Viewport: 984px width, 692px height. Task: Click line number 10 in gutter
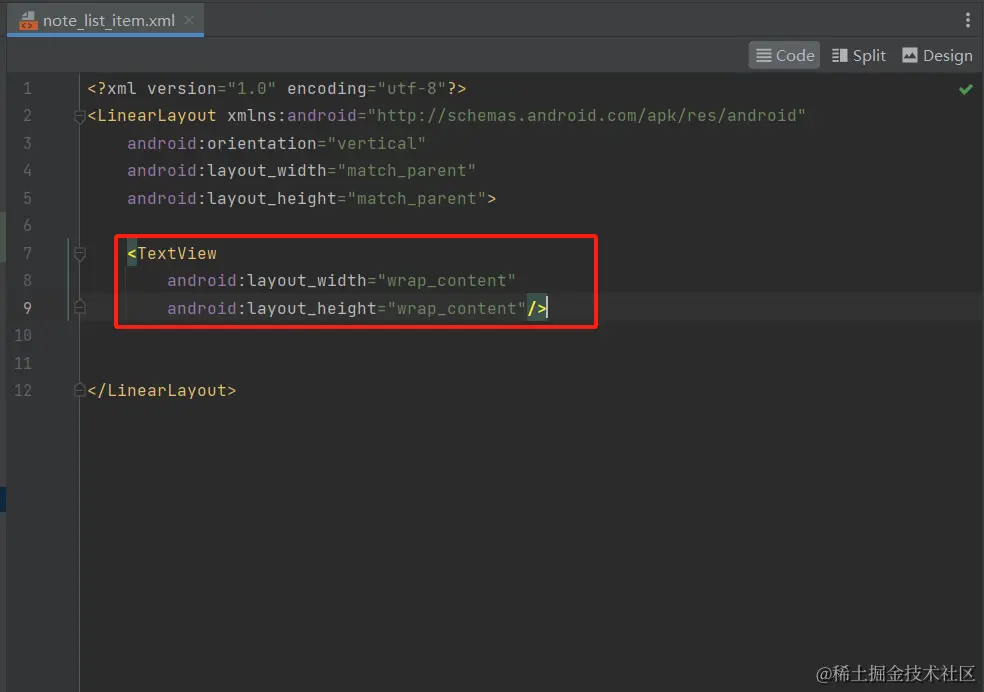click(23, 335)
